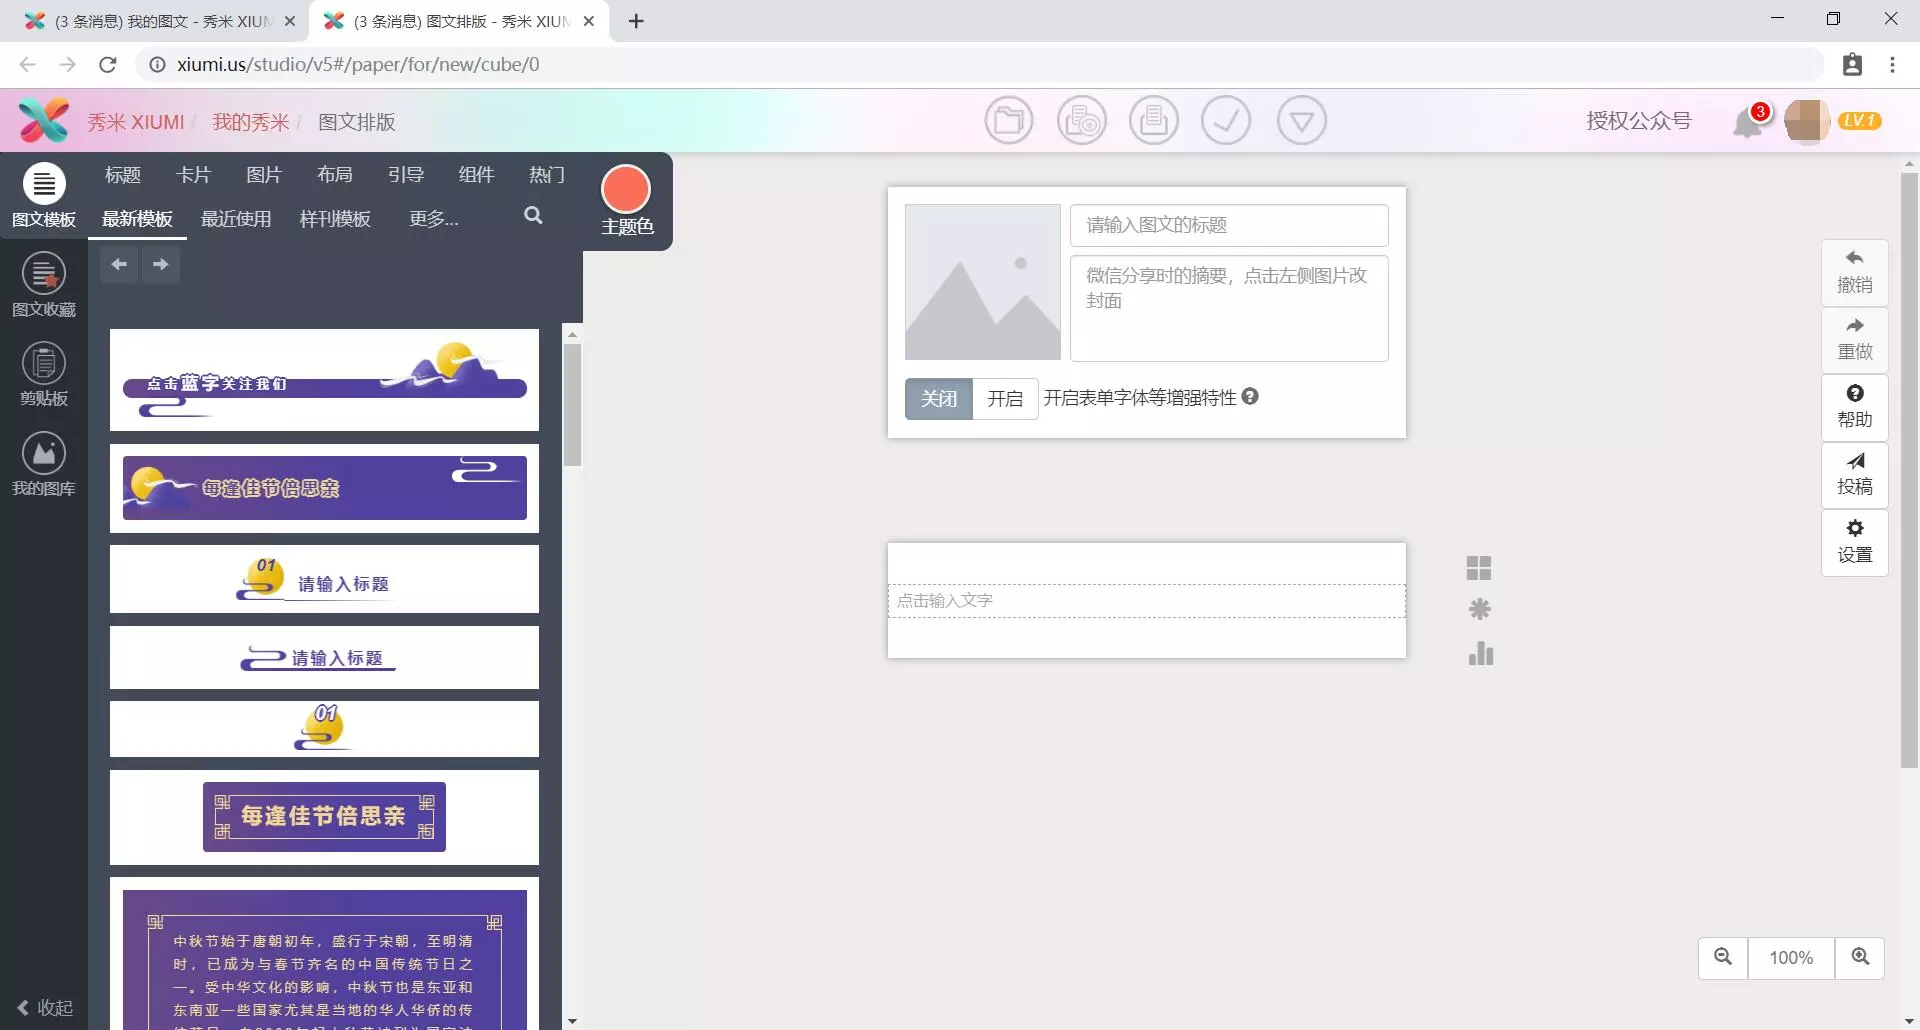Pick the framed 每逢佳节倍思亲 template
The image size is (1920, 1030).
[324, 817]
